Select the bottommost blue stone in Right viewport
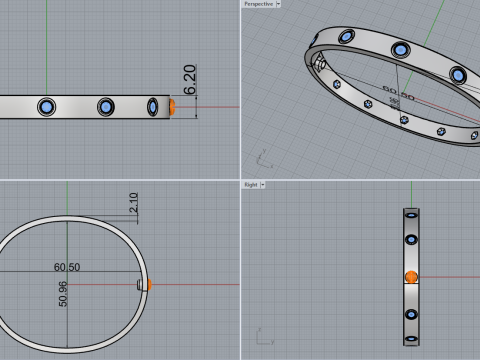This screenshot has width=480, height=360. pyautogui.click(x=411, y=339)
